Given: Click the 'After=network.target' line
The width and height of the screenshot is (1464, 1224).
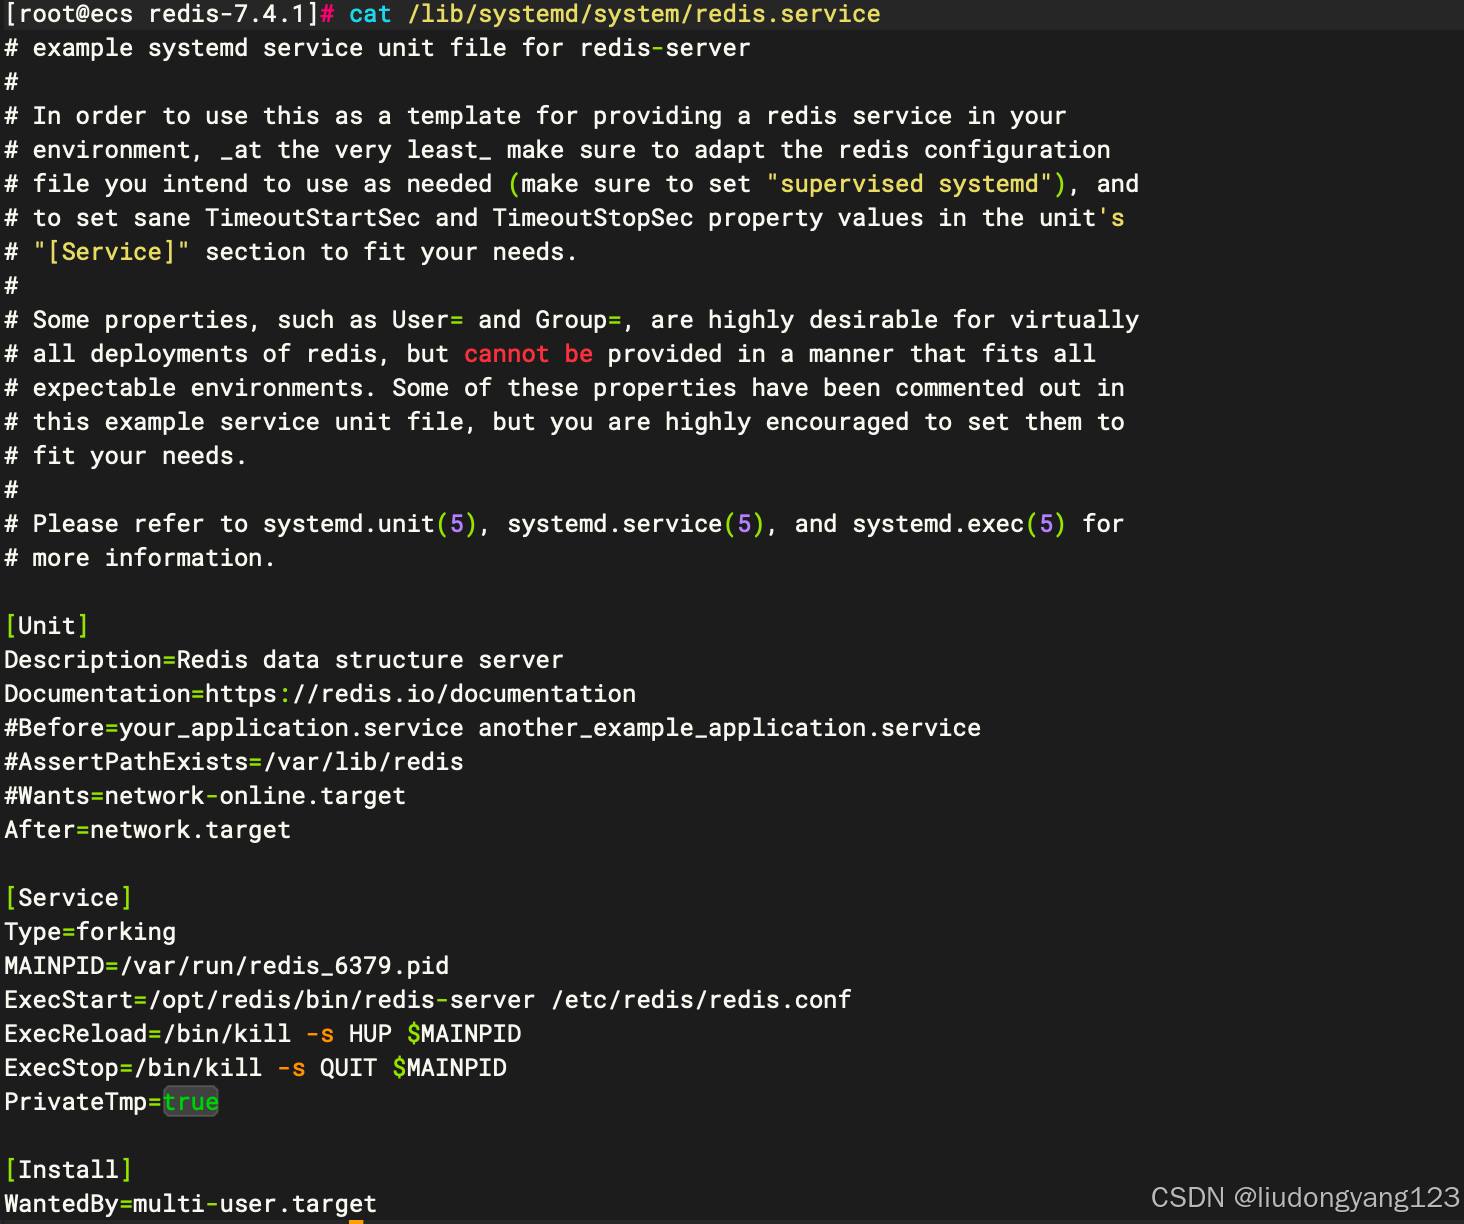Looking at the screenshot, I should click(x=148, y=830).
